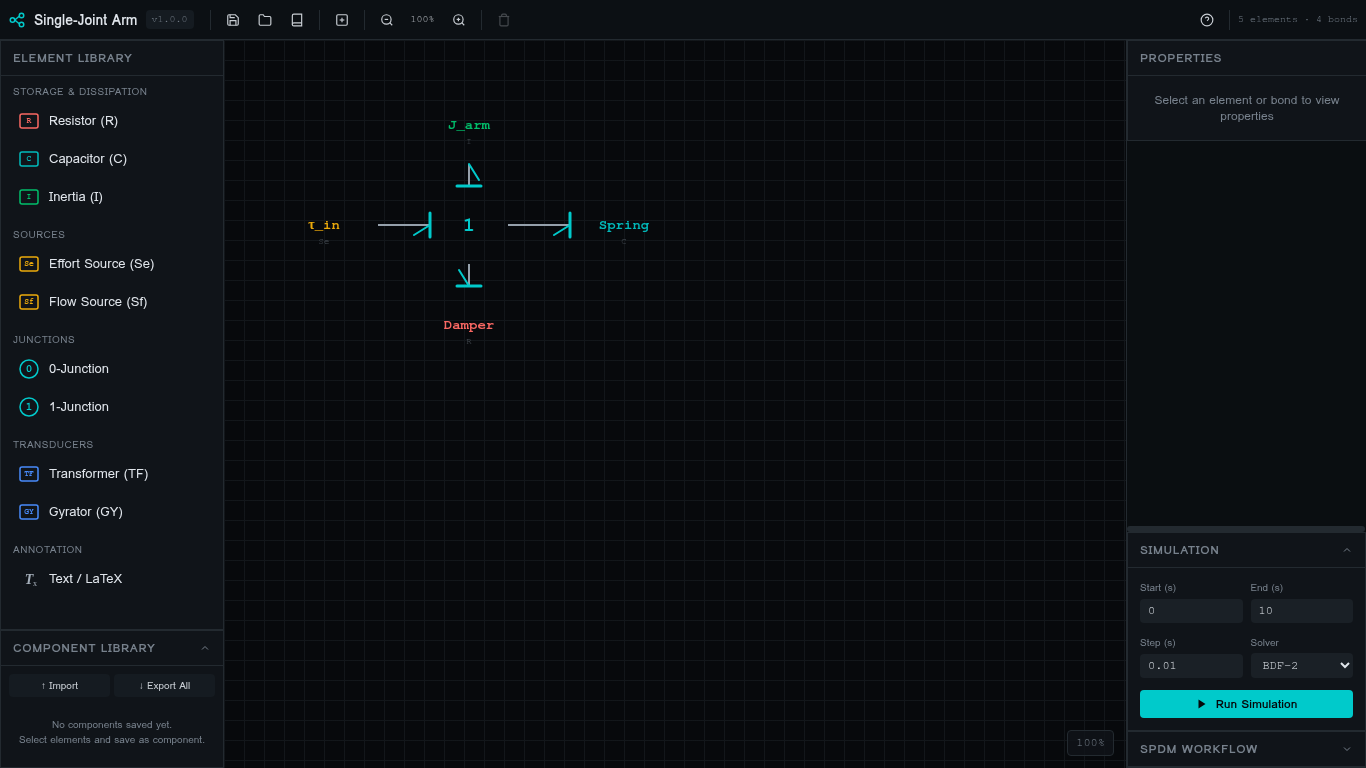Select the Inertia (I) element icon
This screenshot has width=1366, height=768.
point(29,197)
